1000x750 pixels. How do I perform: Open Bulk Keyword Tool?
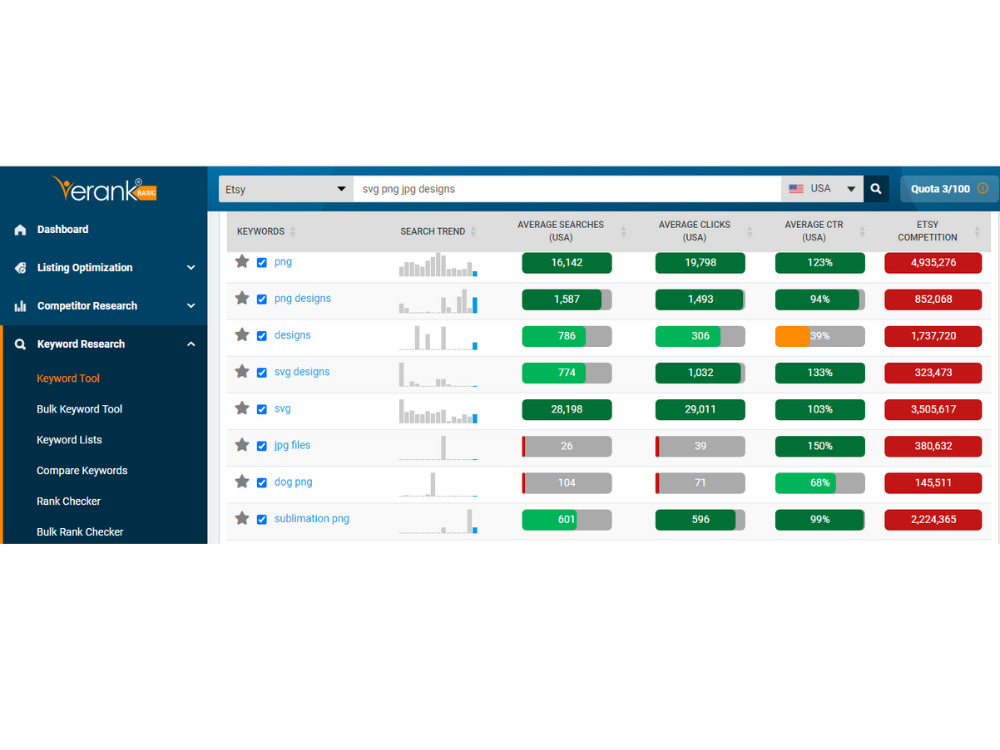pos(79,409)
